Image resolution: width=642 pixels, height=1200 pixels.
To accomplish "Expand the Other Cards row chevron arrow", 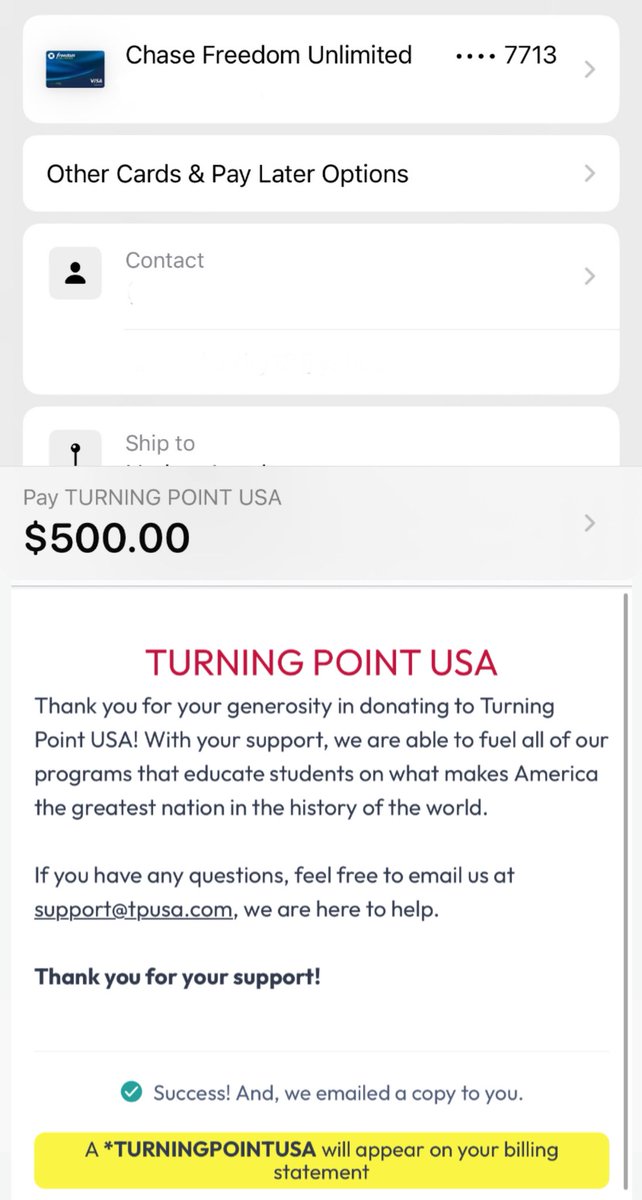I will tap(590, 173).
